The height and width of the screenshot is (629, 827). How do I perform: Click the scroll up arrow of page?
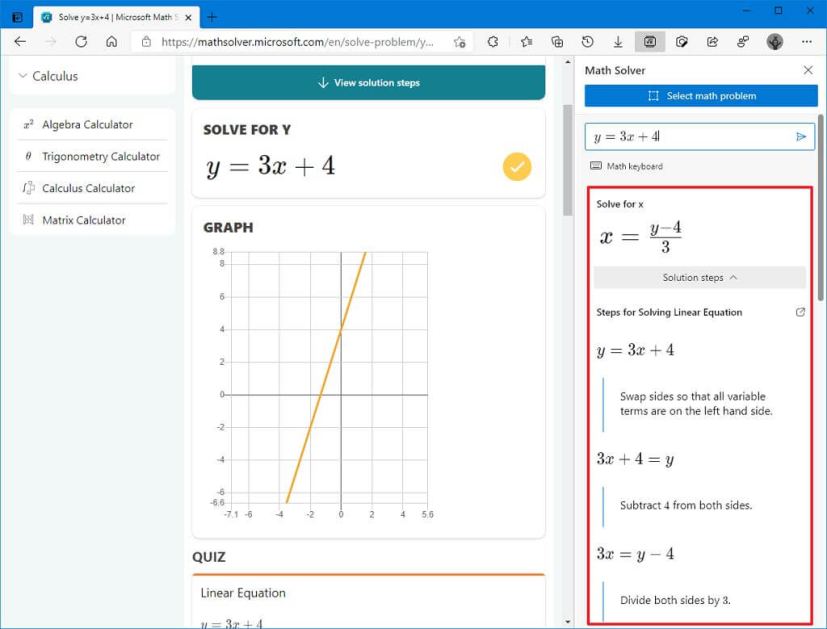568,62
